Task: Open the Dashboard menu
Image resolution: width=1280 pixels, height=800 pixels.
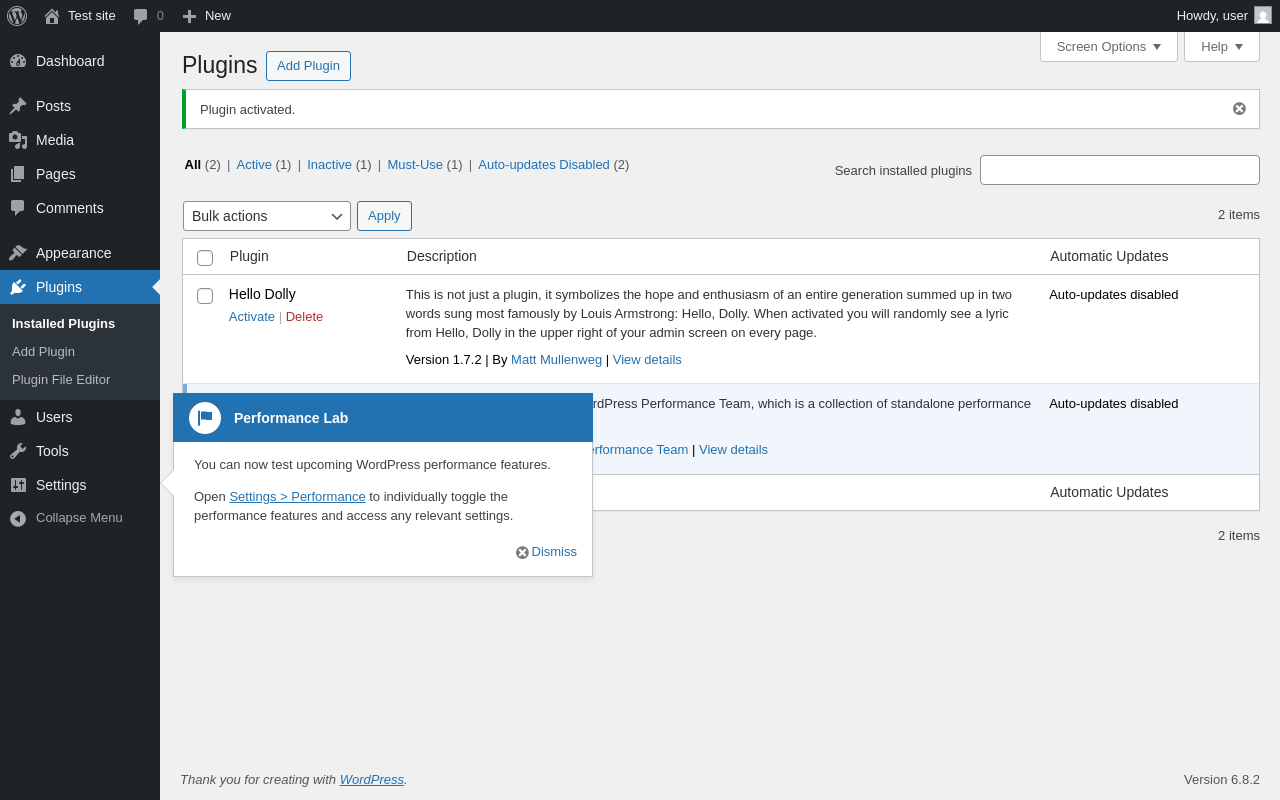Action: tap(80, 61)
